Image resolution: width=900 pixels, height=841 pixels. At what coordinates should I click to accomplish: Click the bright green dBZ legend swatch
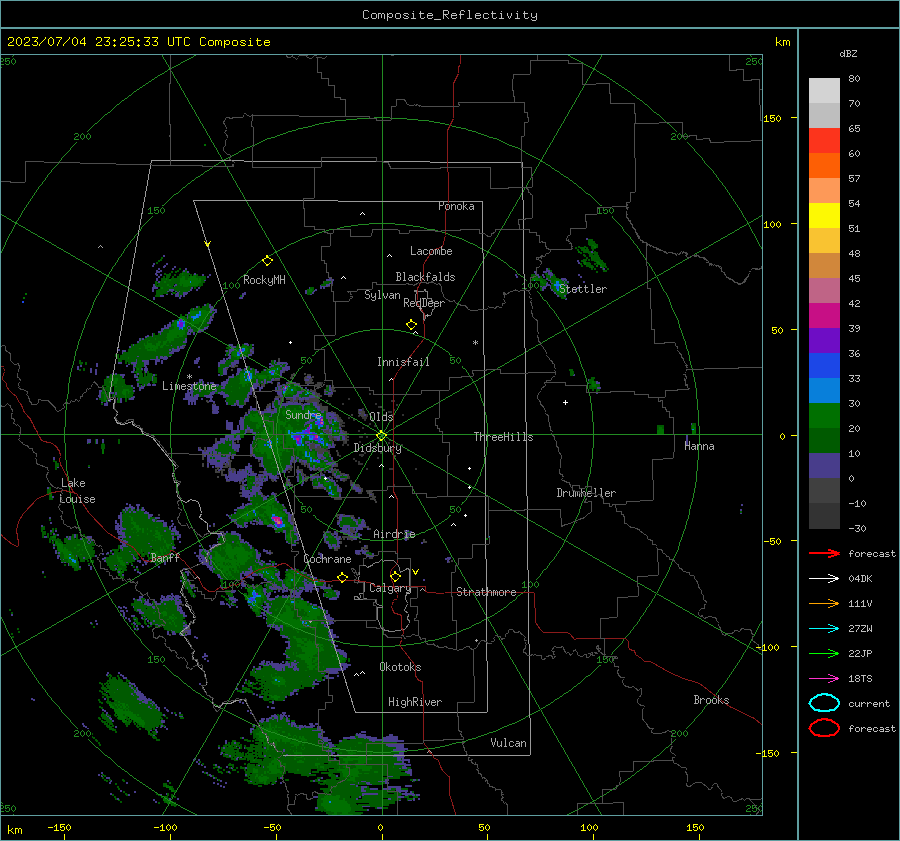tap(824, 416)
